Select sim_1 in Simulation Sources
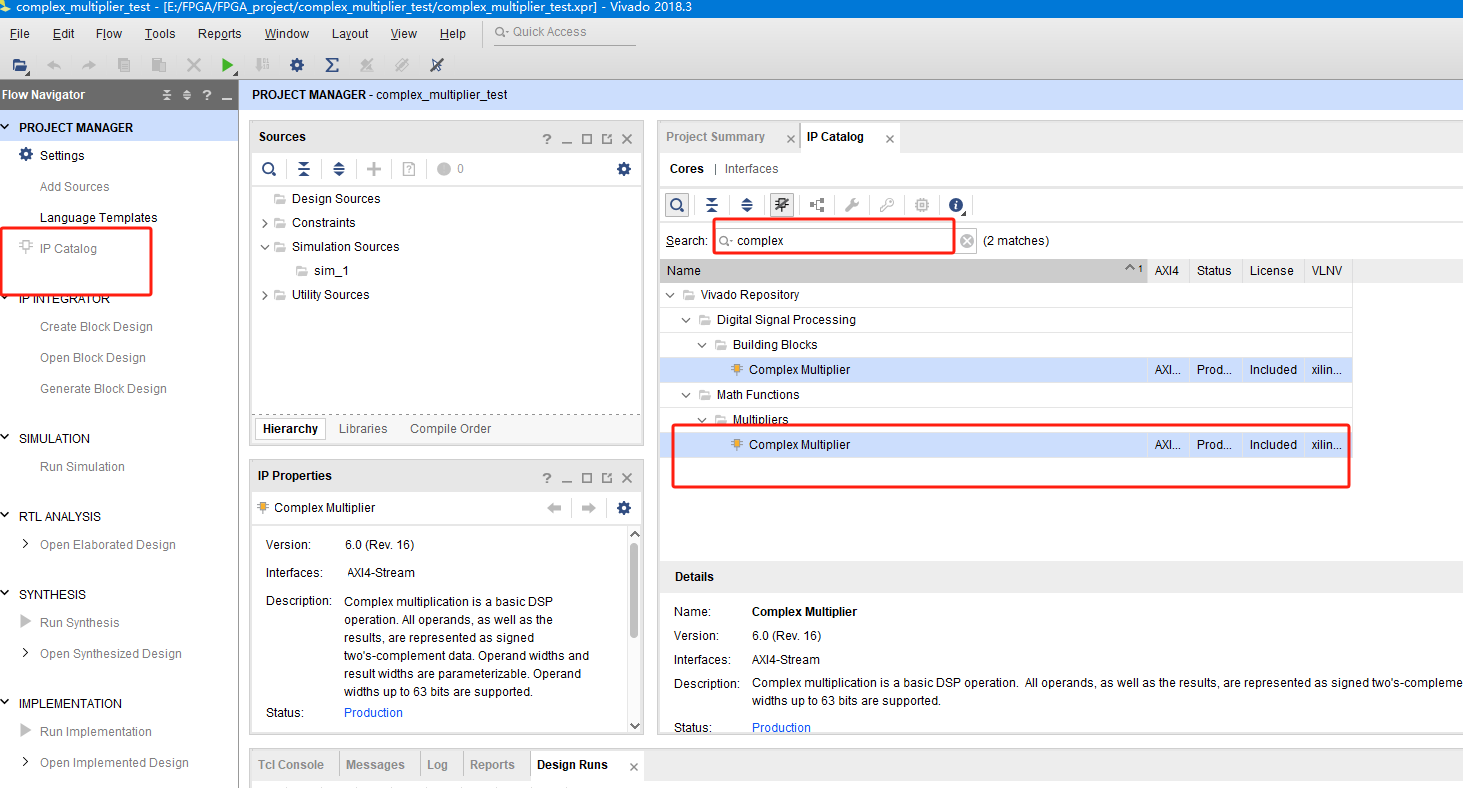This screenshot has width=1463, height=788. point(331,271)
